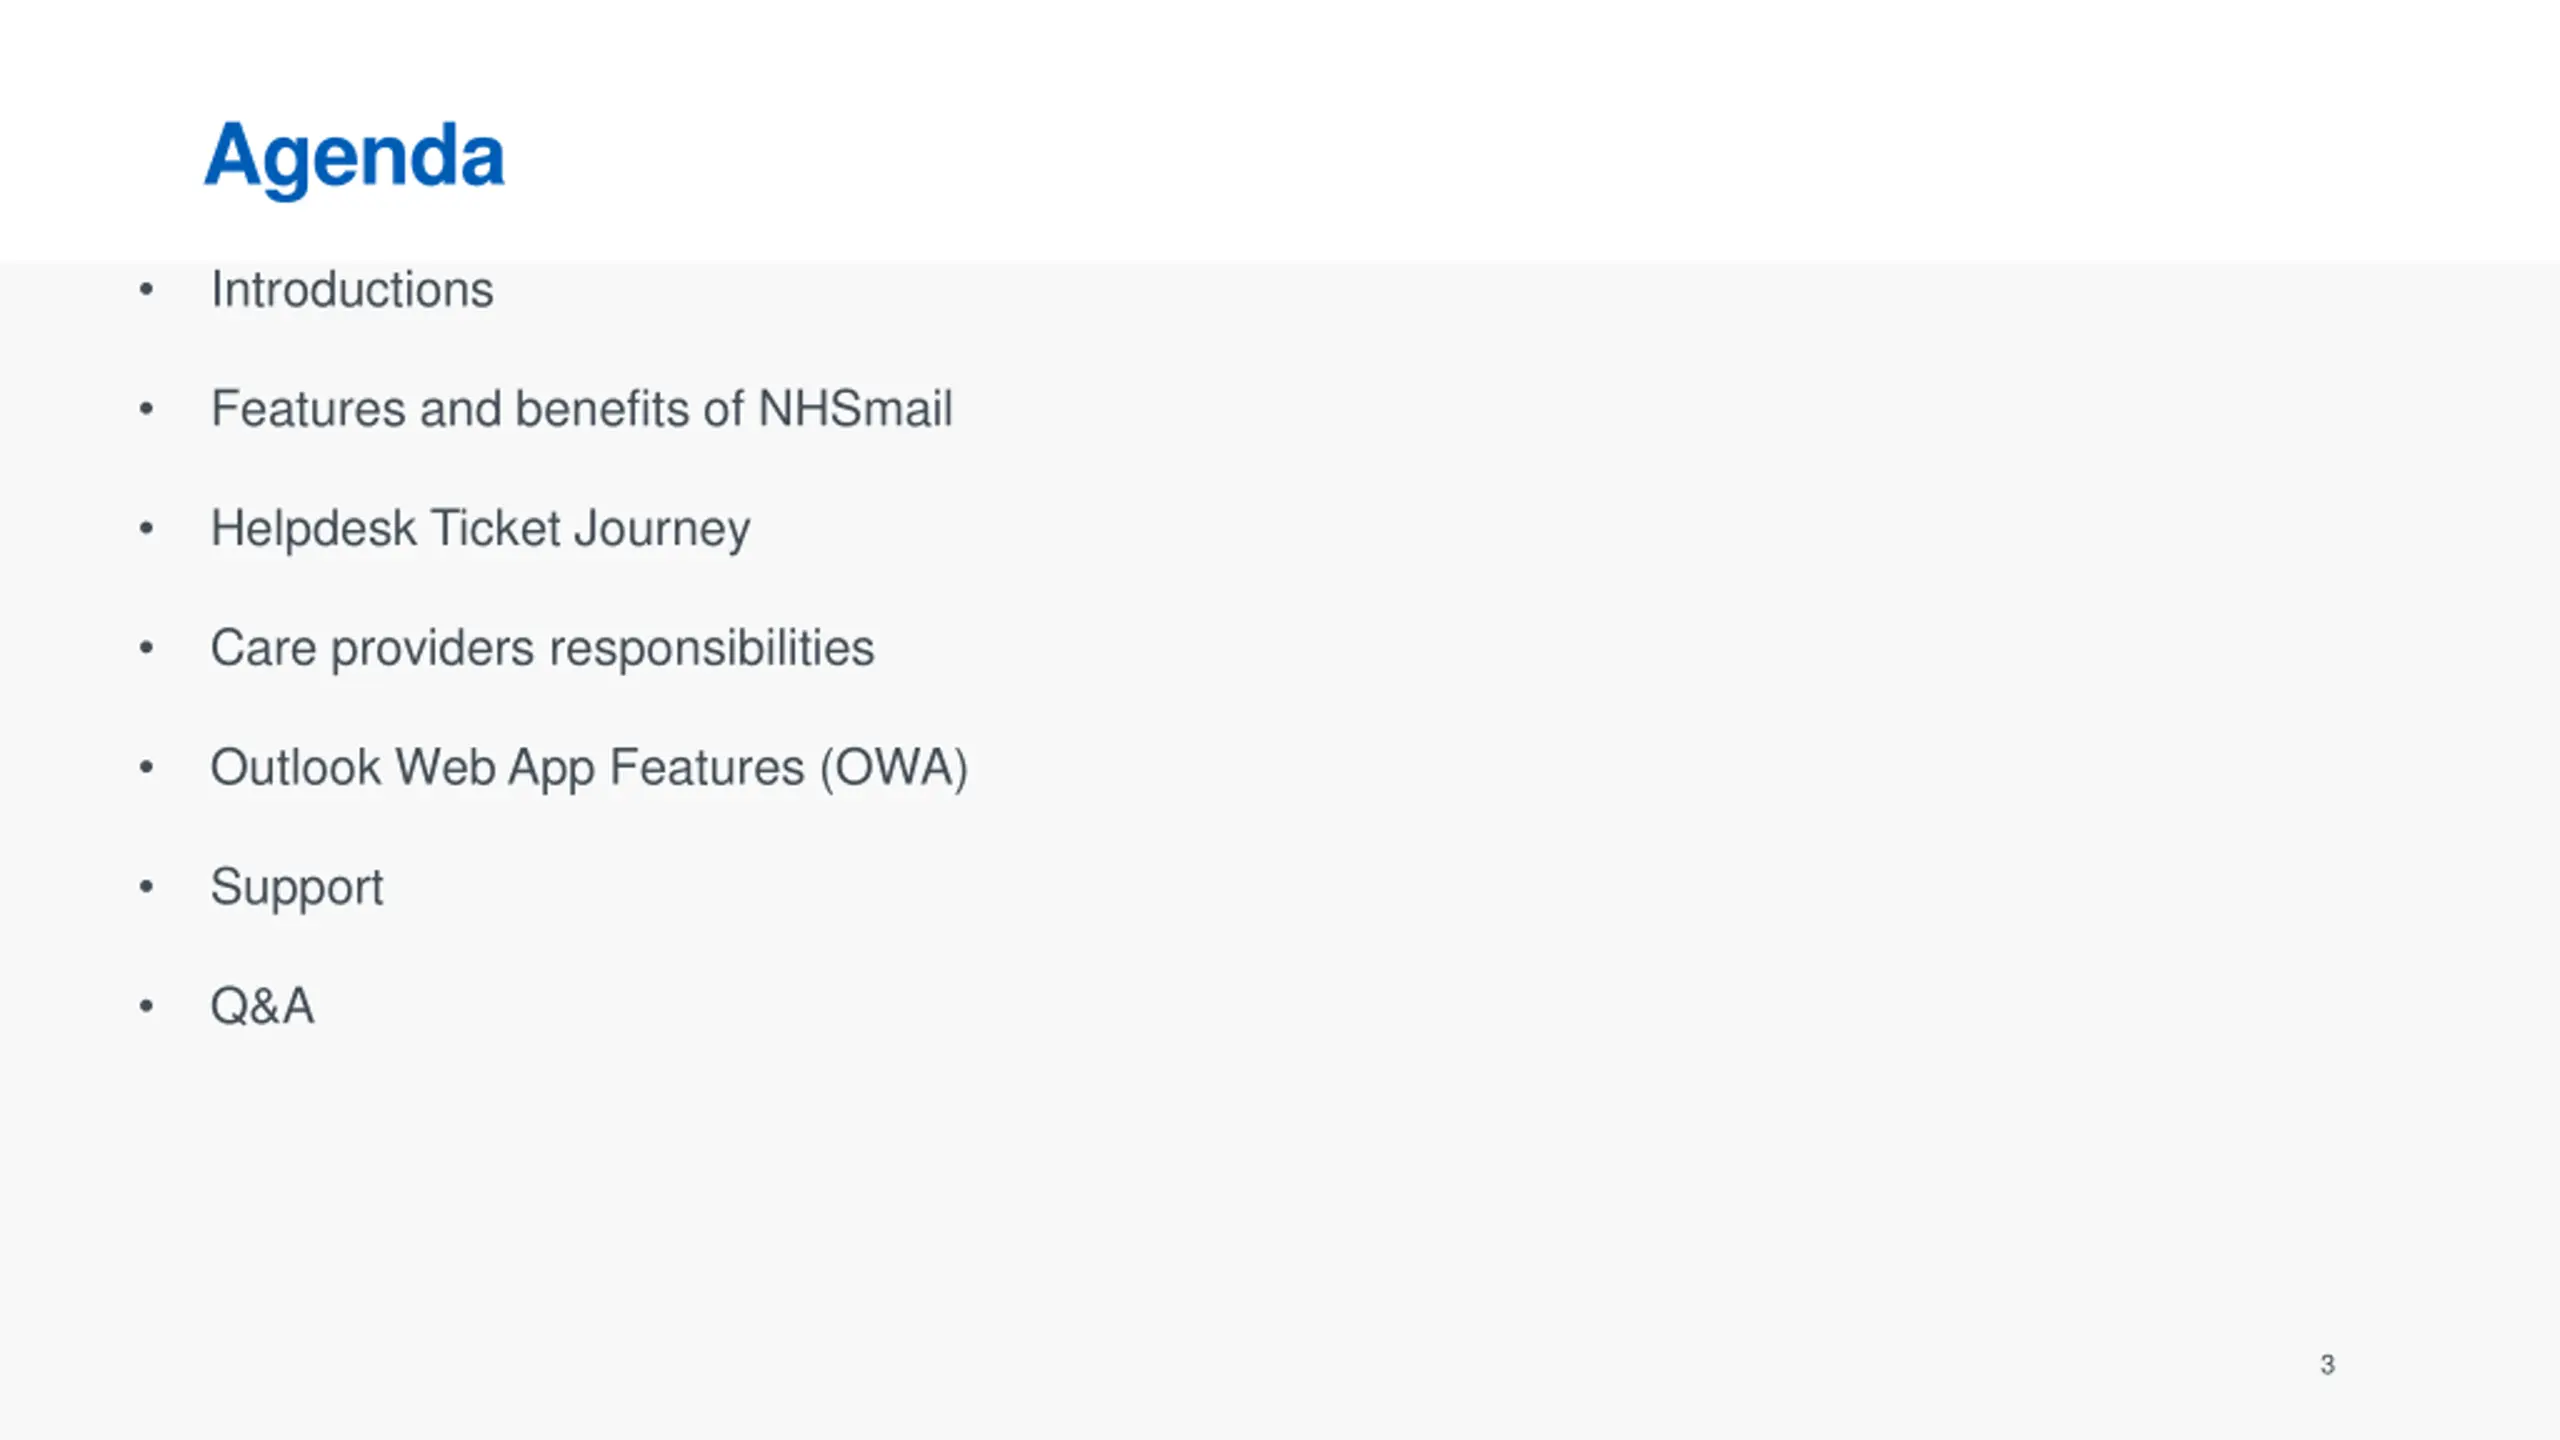Click the bullet beside Care providers responsibilities
Viewport: 2560px width, 1440px height.
[147, 648]
